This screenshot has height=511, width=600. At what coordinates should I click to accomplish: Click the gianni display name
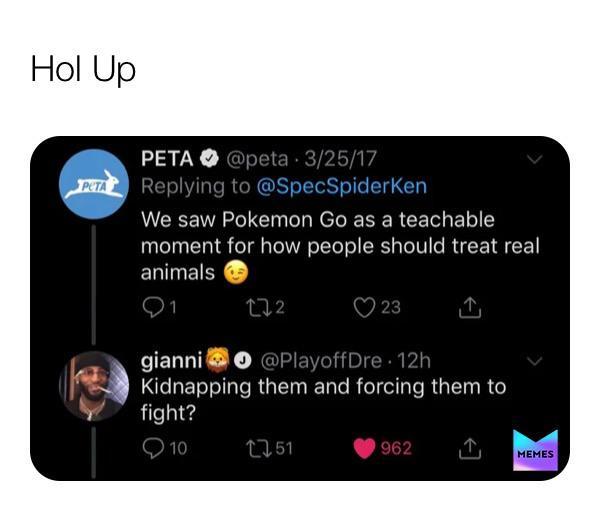171,360
